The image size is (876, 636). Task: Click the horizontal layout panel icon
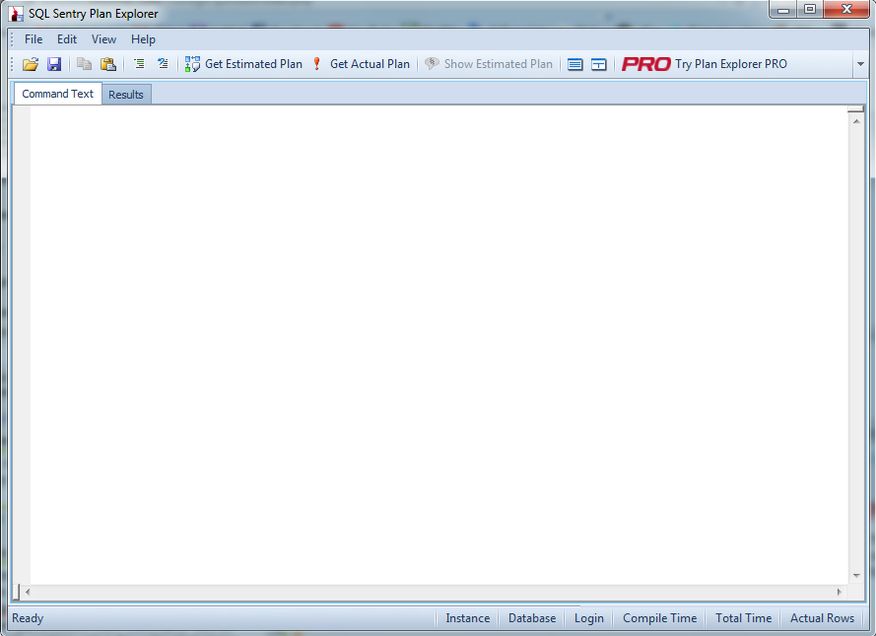point(575,65)
